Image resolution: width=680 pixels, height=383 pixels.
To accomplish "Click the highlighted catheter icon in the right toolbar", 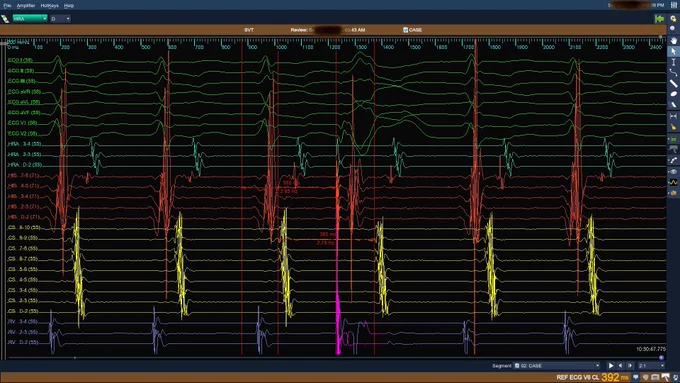I will [673, 149].
